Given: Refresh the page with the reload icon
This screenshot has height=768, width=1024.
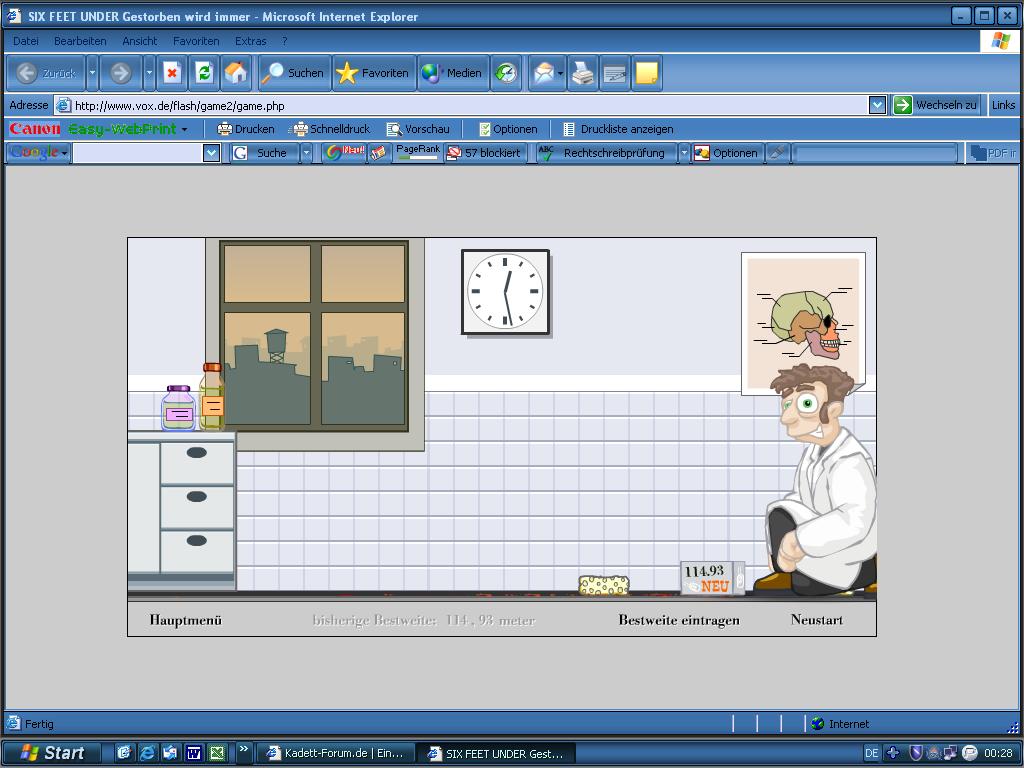Looking at the screenshot, I should (x=204, y=73).
